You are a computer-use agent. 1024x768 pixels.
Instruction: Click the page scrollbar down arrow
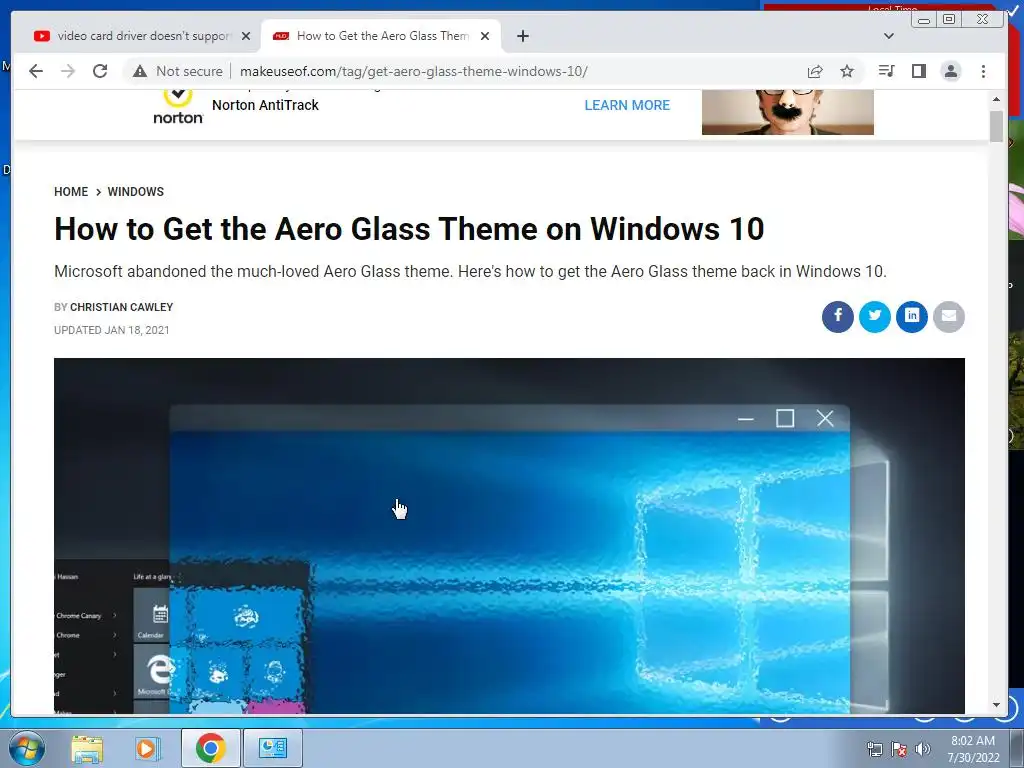996,705
